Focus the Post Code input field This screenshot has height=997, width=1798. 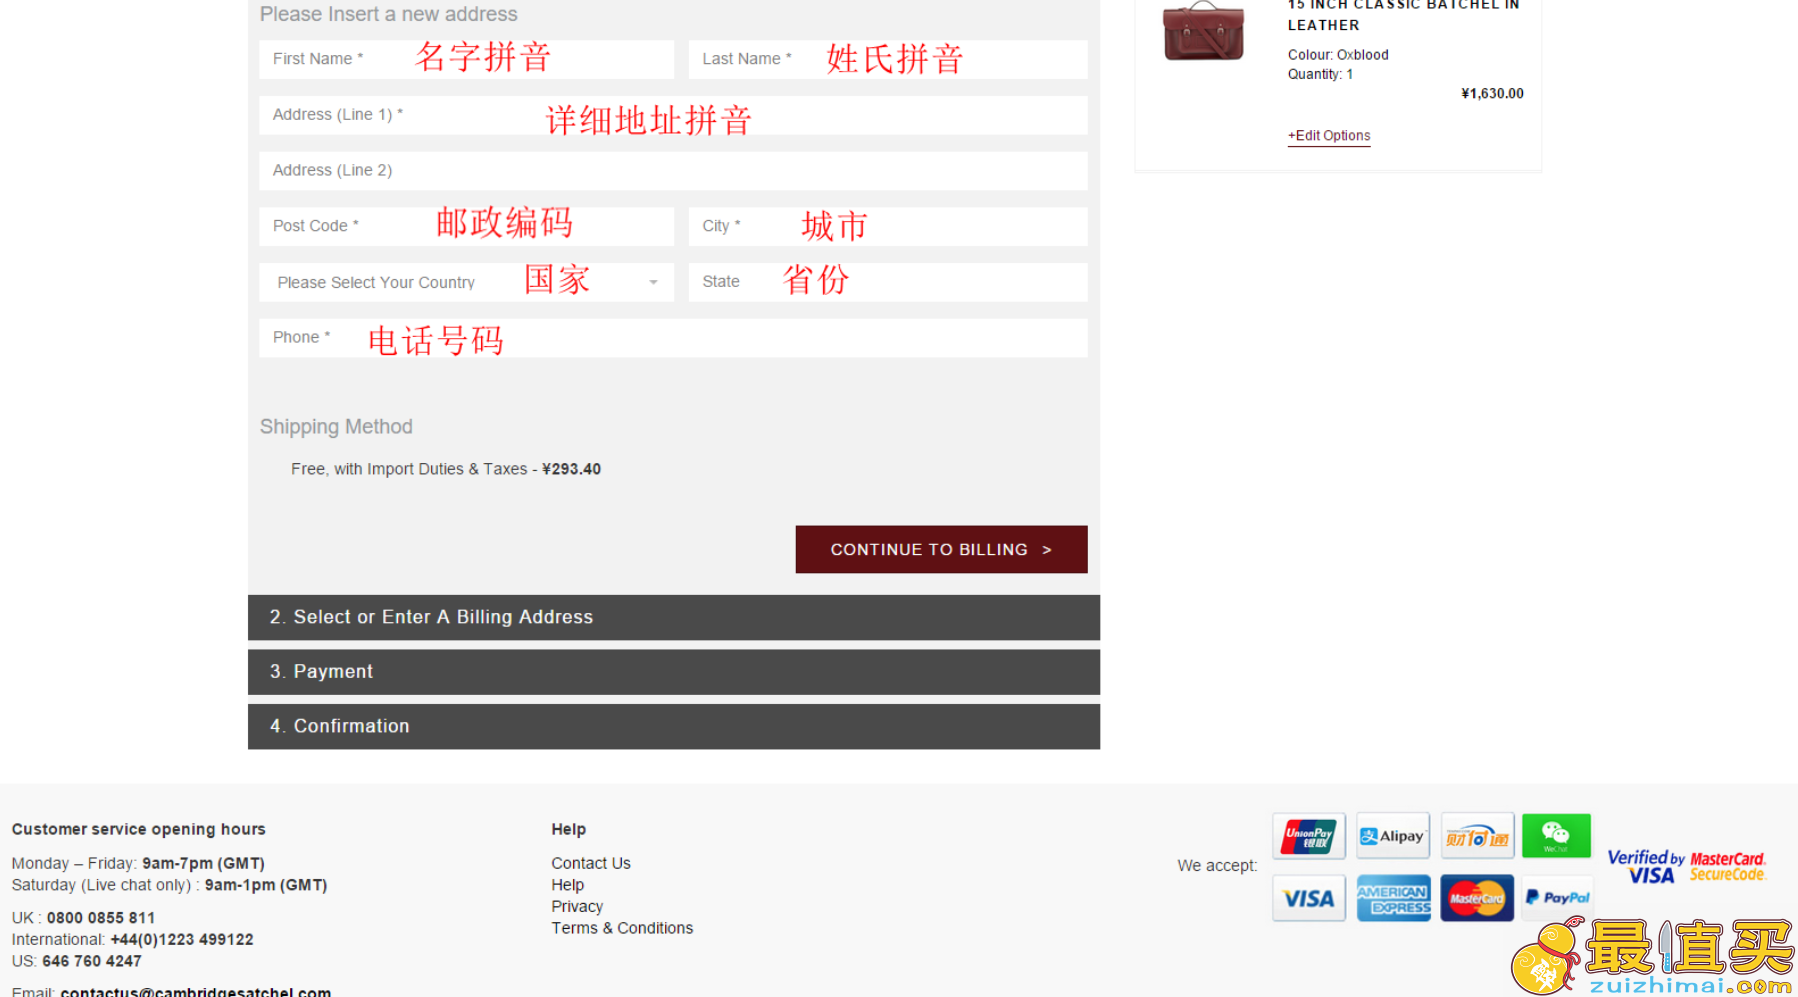coord(466,226)
